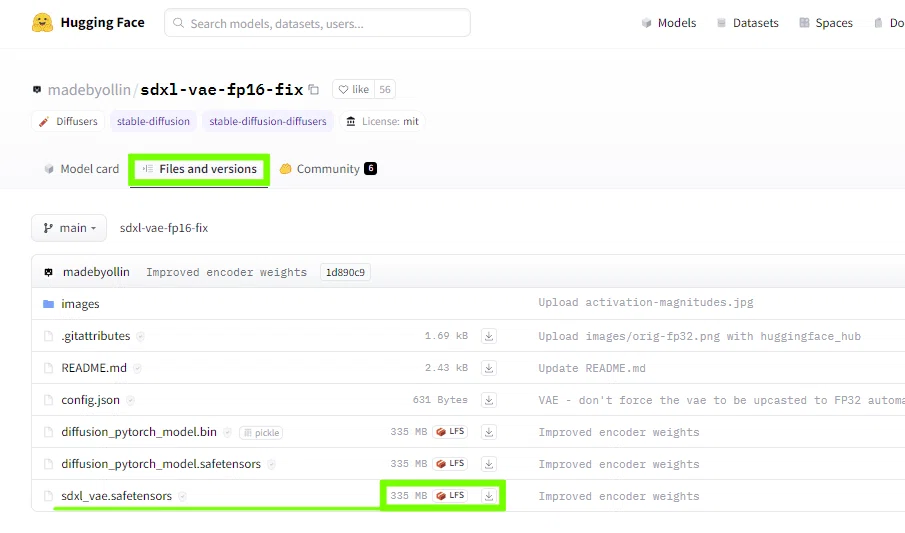The width and height of the screenshot is (905, 533).
Task: Open the README.md file
Action: [94, 368]
